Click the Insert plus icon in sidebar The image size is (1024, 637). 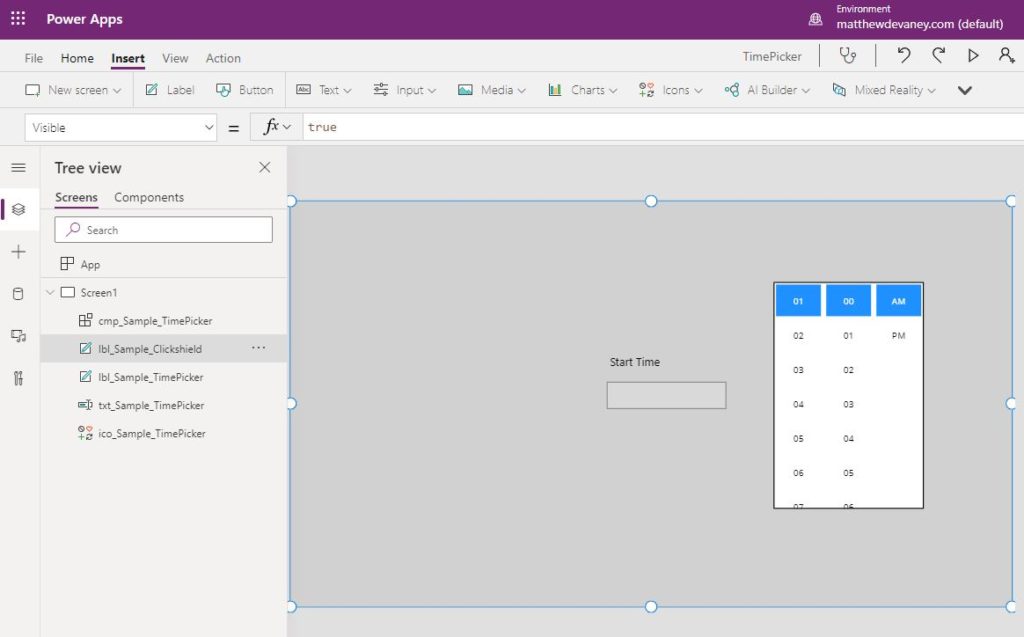pos(18,252)
